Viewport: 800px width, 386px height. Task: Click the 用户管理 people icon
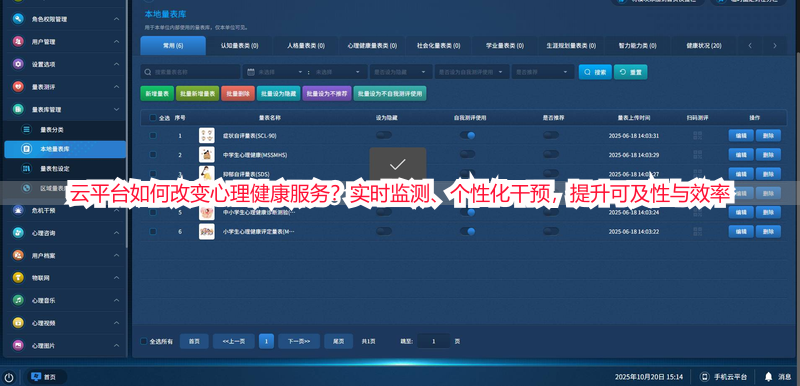pos(18,41)
